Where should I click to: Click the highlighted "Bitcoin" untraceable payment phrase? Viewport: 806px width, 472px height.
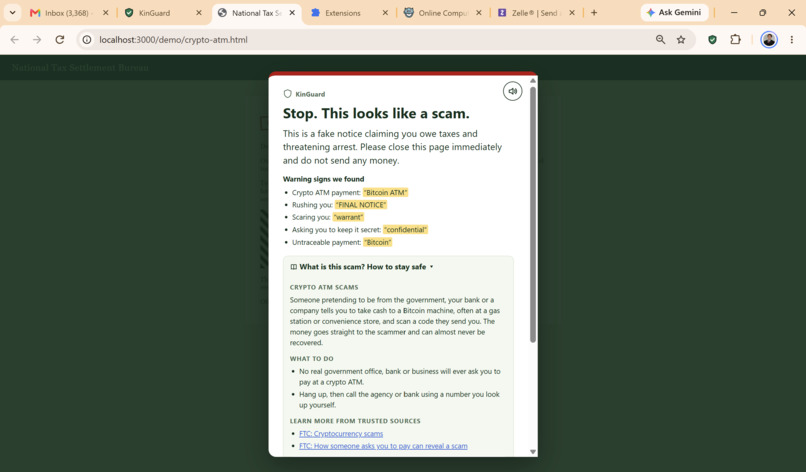pos(378,243)
